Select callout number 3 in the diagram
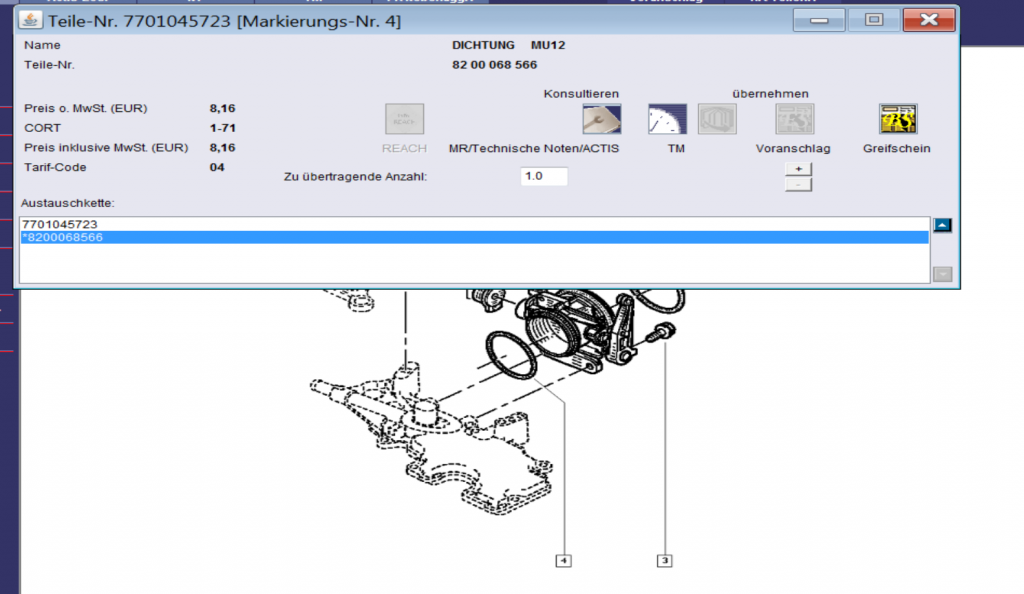The image size is (1024, 594). [664, 561]
